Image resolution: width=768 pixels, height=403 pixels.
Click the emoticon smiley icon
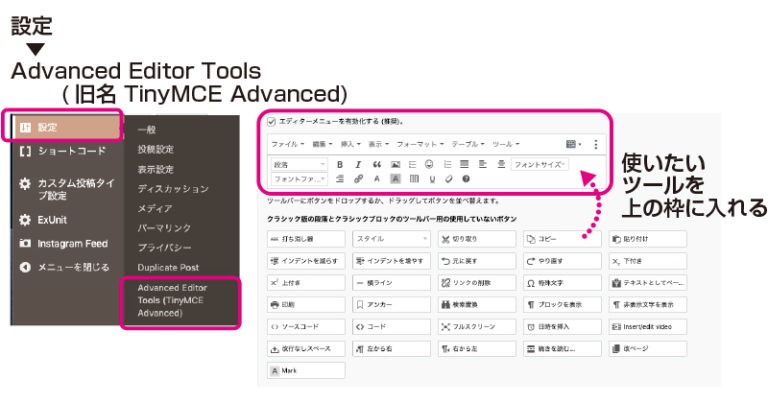[429, 164]
